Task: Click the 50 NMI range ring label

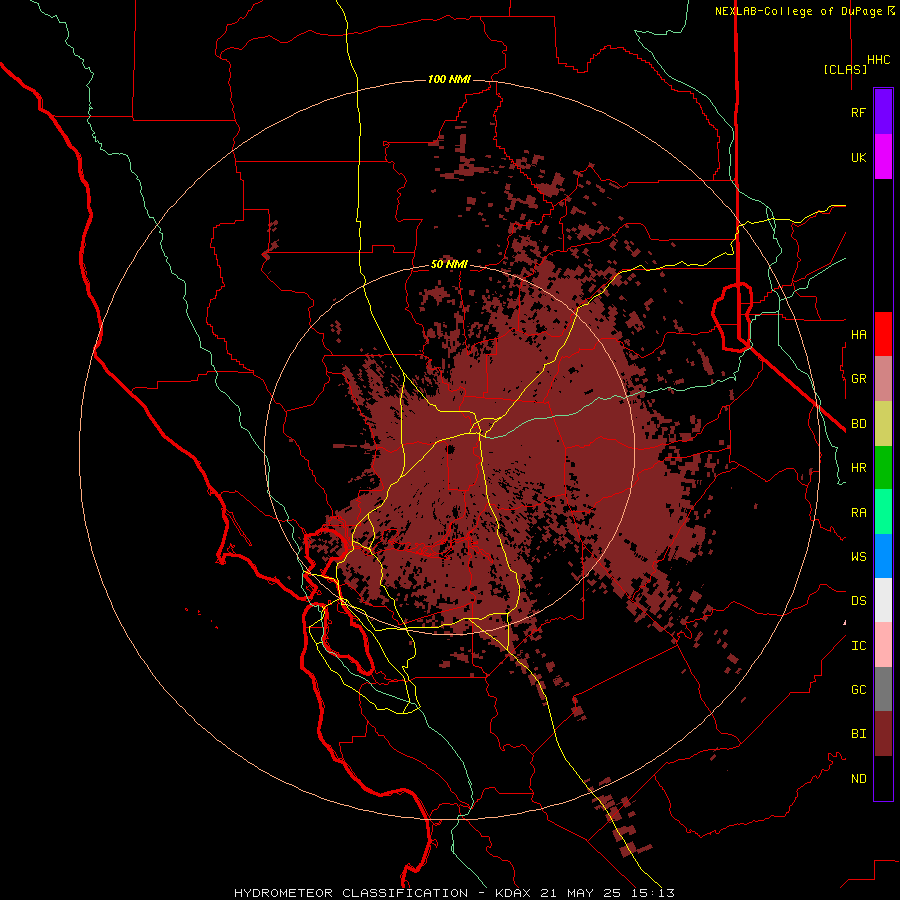Action: 449,264
